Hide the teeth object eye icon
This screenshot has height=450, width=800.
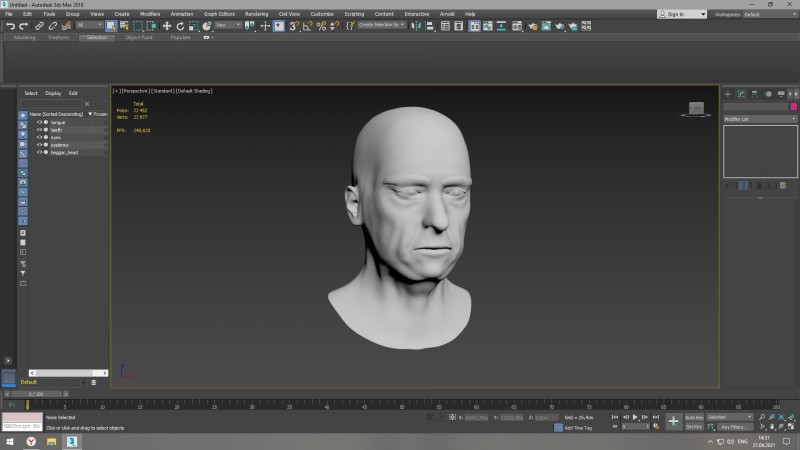39,130
